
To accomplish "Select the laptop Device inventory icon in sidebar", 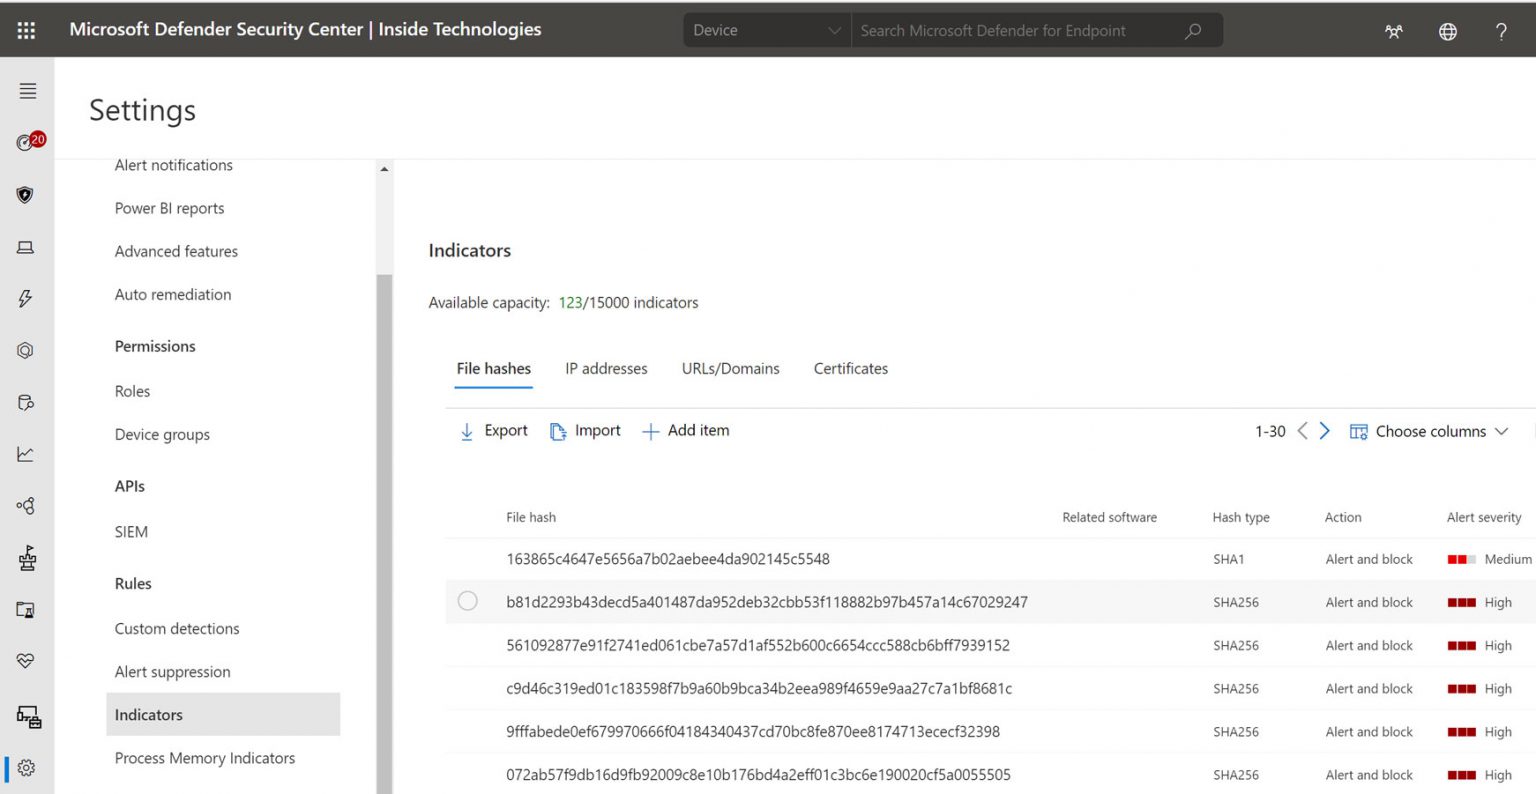I will coord(26,246).
